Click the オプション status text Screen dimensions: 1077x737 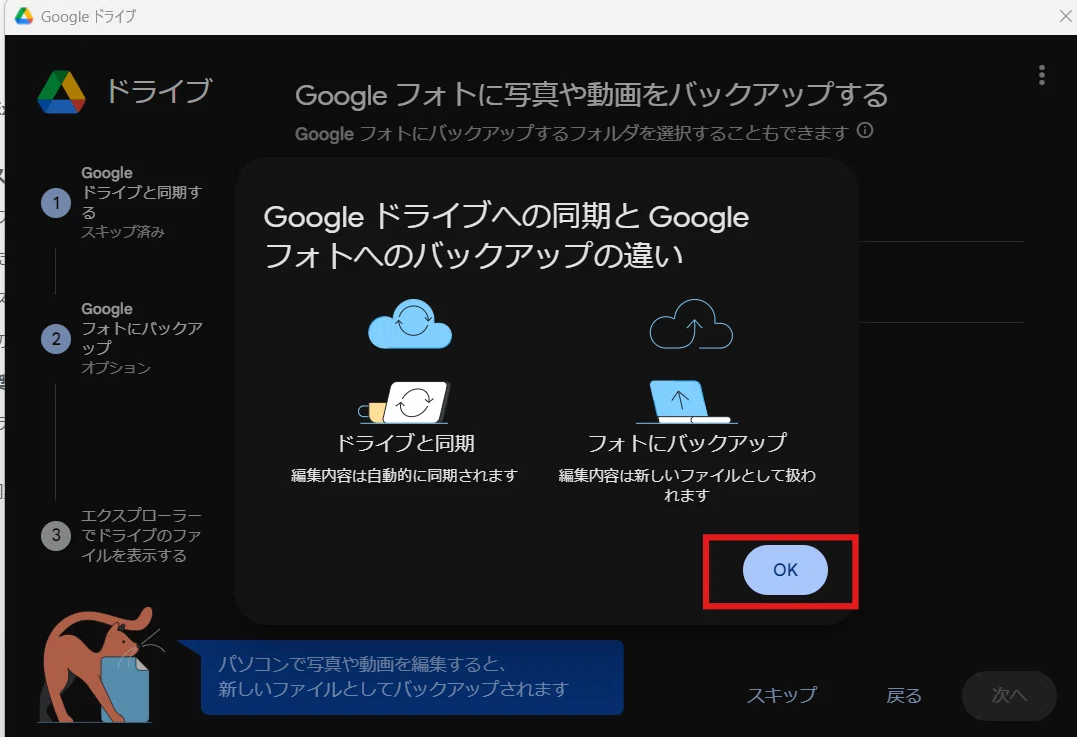[x=116, y=367]
